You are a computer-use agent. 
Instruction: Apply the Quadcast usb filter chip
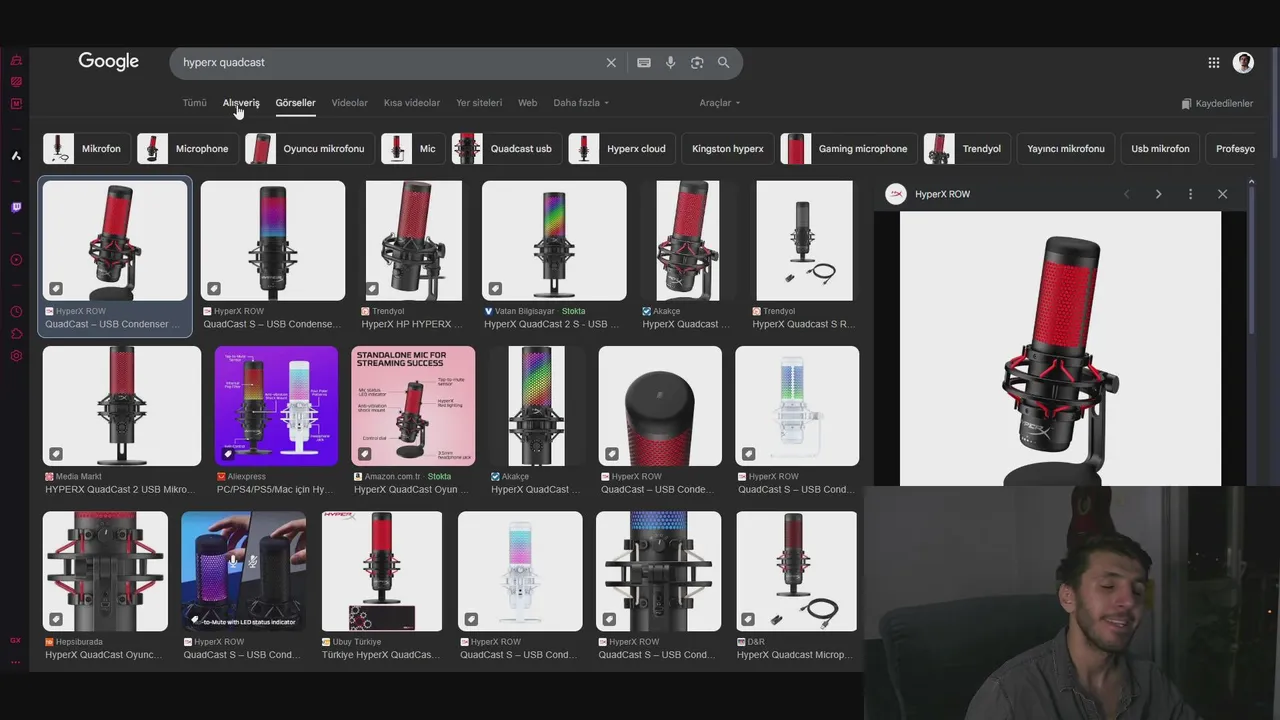coord(506,149)
